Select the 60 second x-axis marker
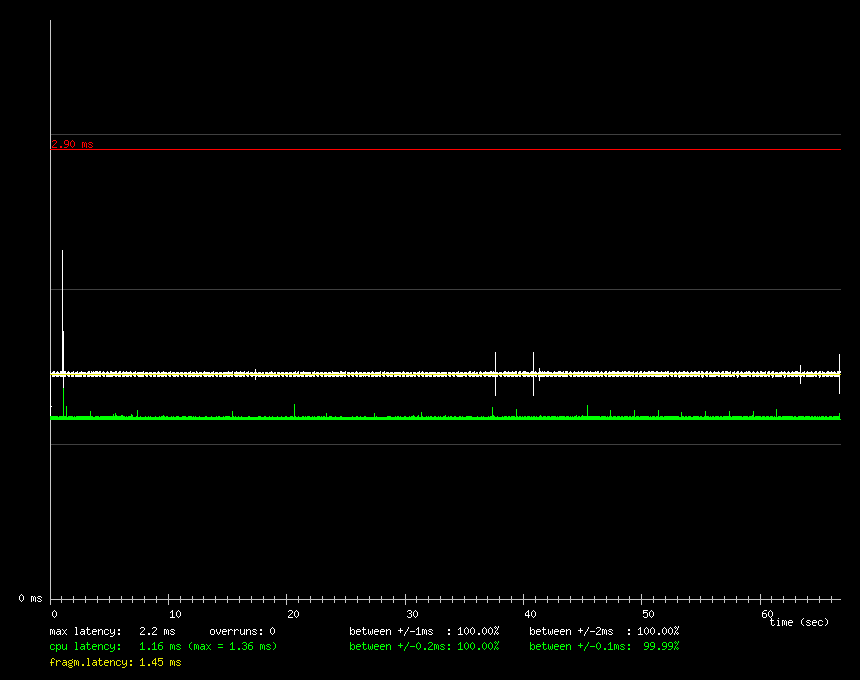Viewport: 860px width, 680px height. [767, 613]
